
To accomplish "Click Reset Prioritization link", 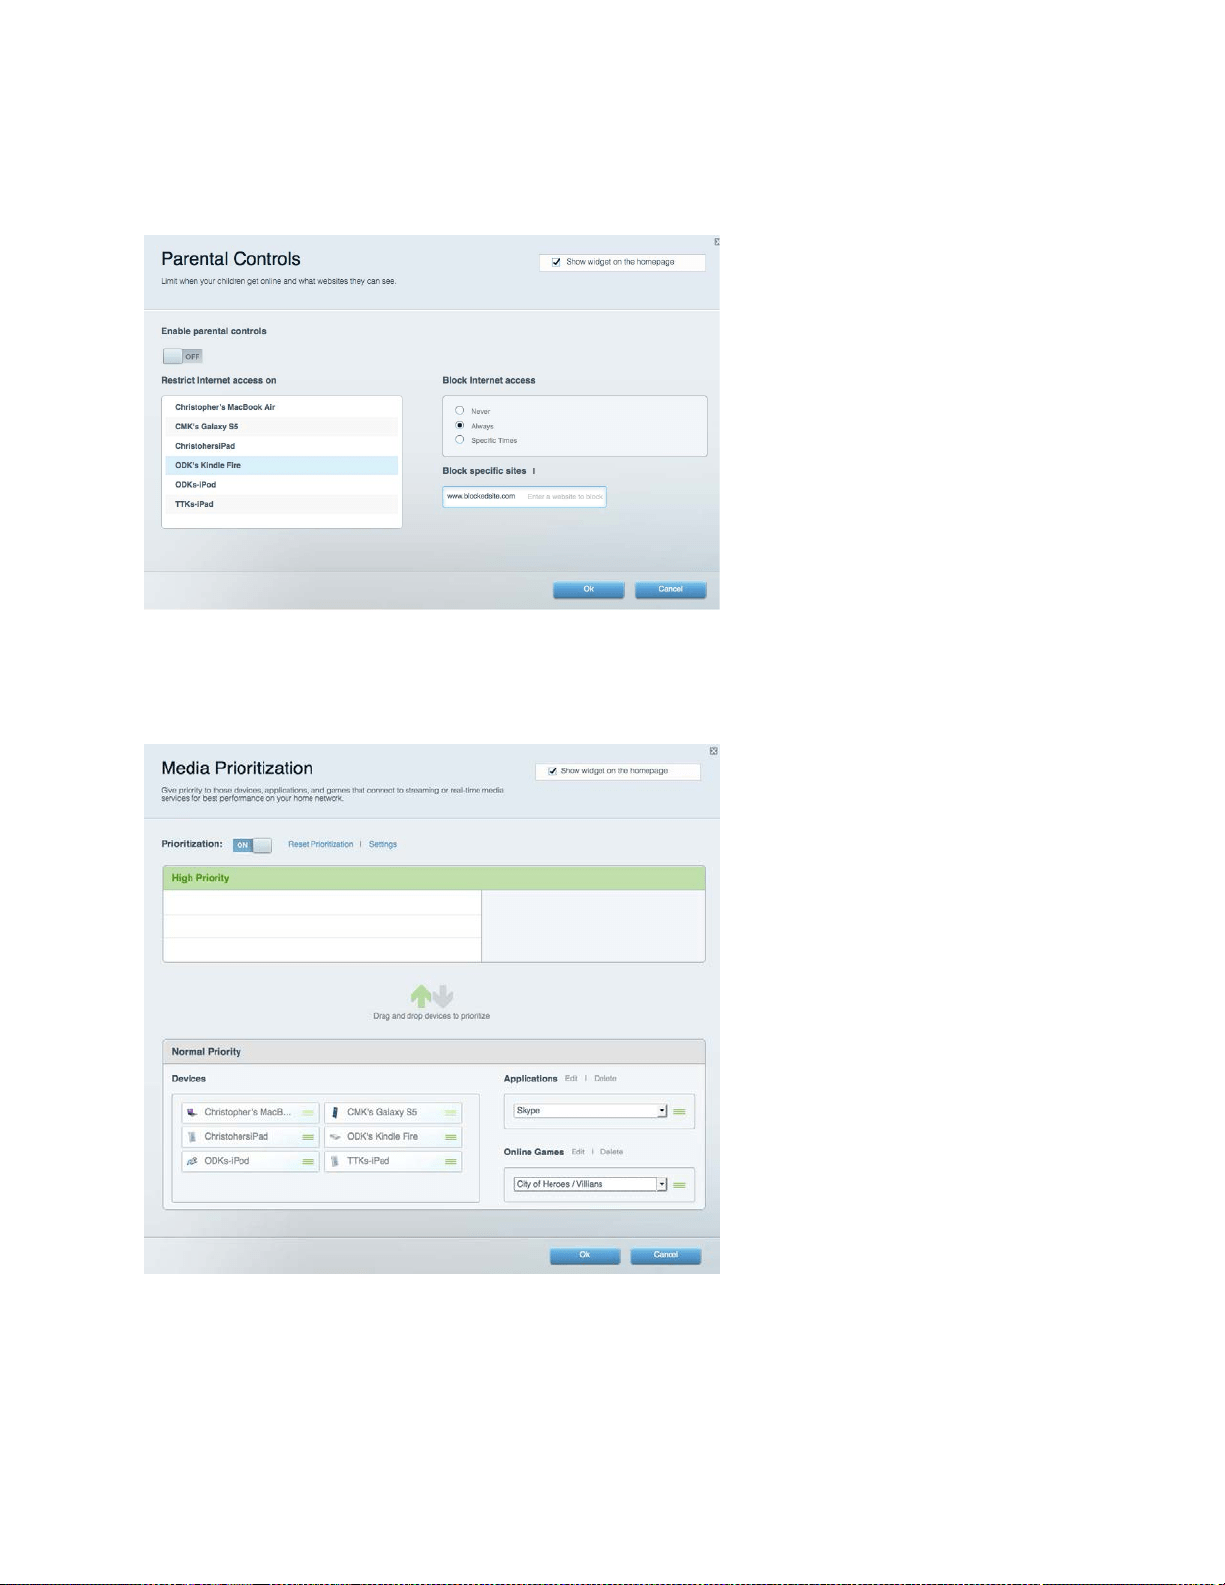I will pos(321,845).
